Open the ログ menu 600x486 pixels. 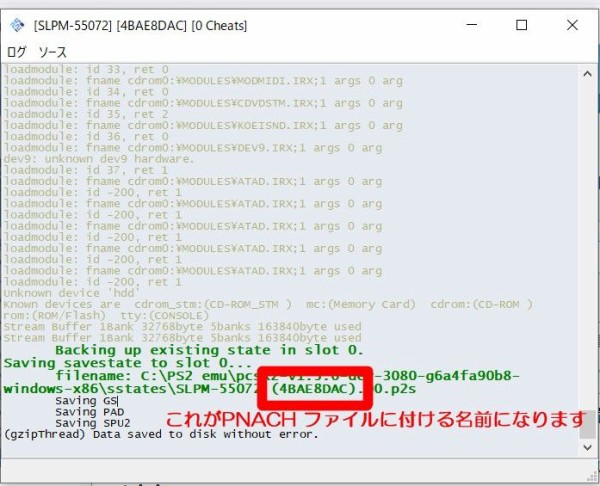coord(17,52)
